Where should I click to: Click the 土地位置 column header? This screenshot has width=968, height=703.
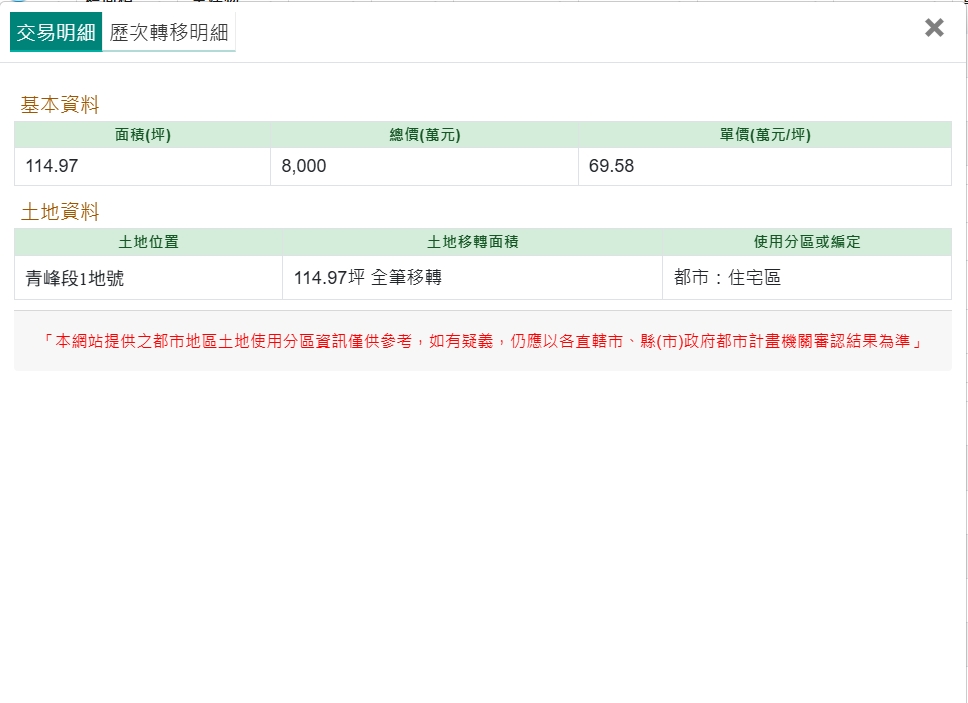(148, 242)
